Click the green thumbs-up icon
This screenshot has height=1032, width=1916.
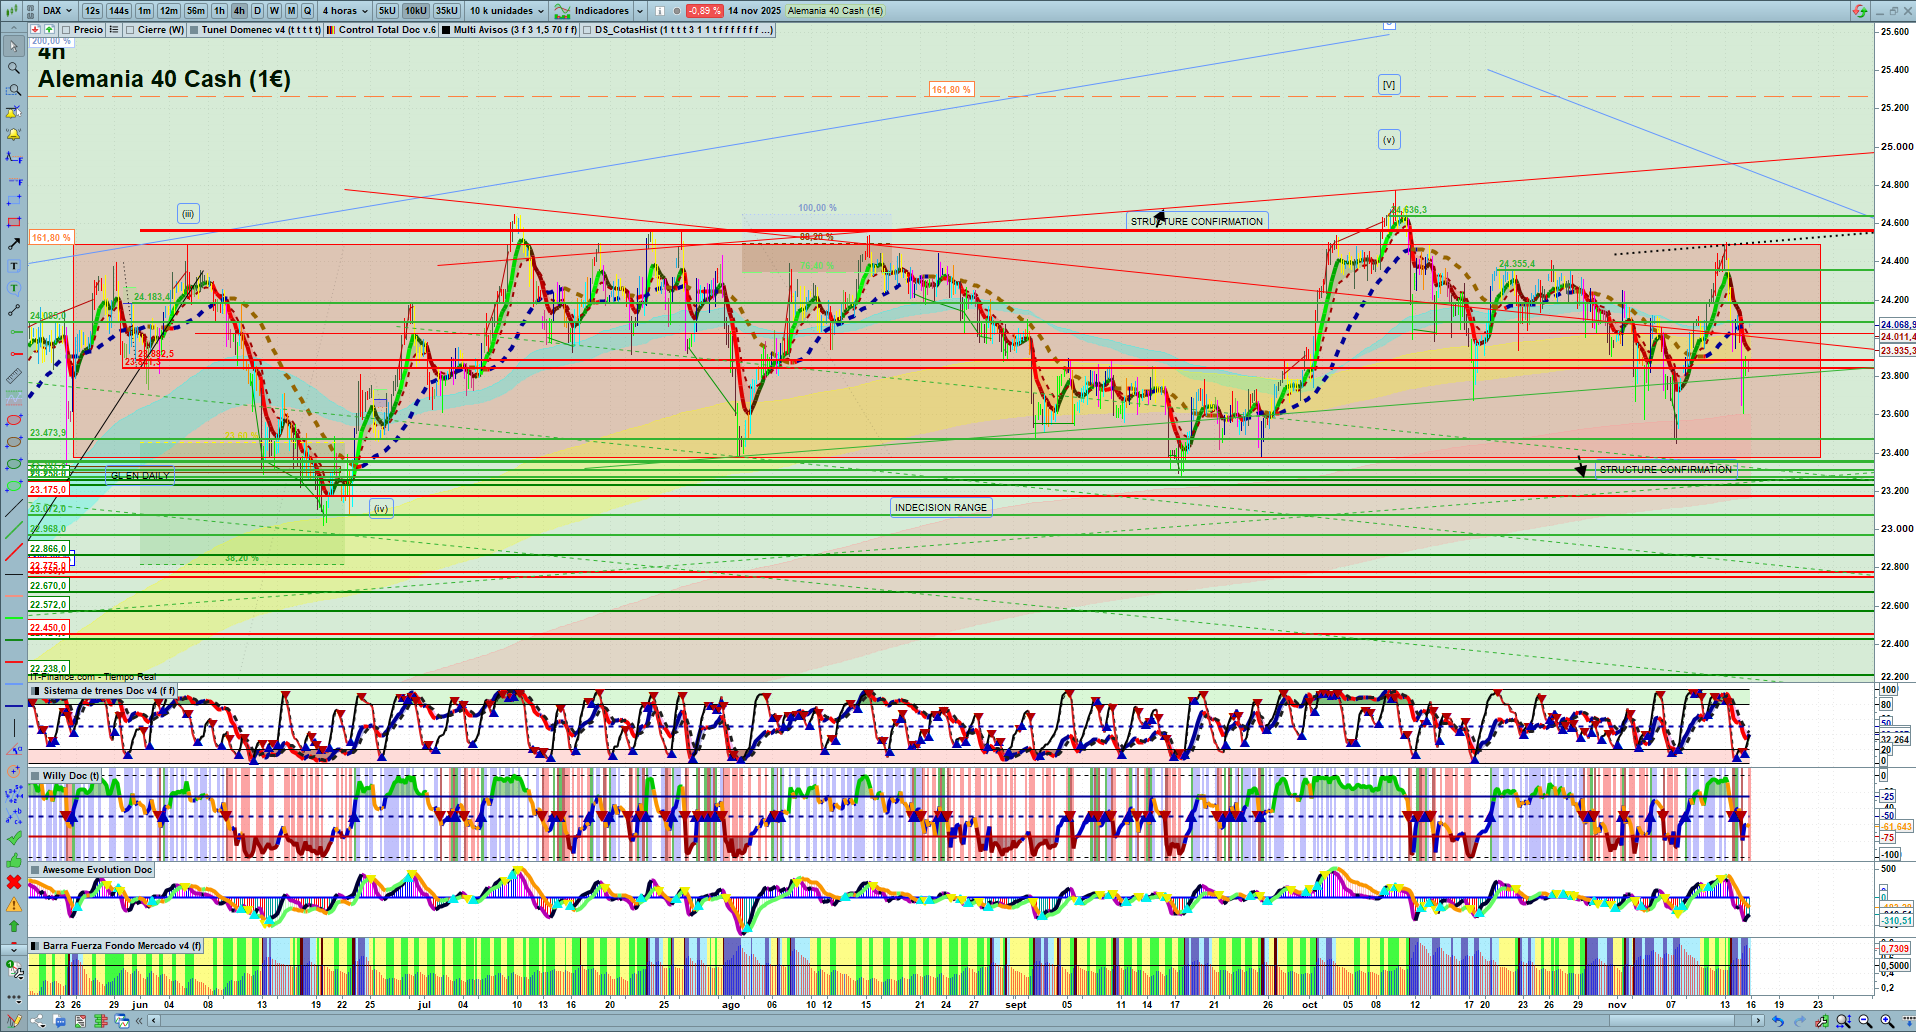click(13, 861)
